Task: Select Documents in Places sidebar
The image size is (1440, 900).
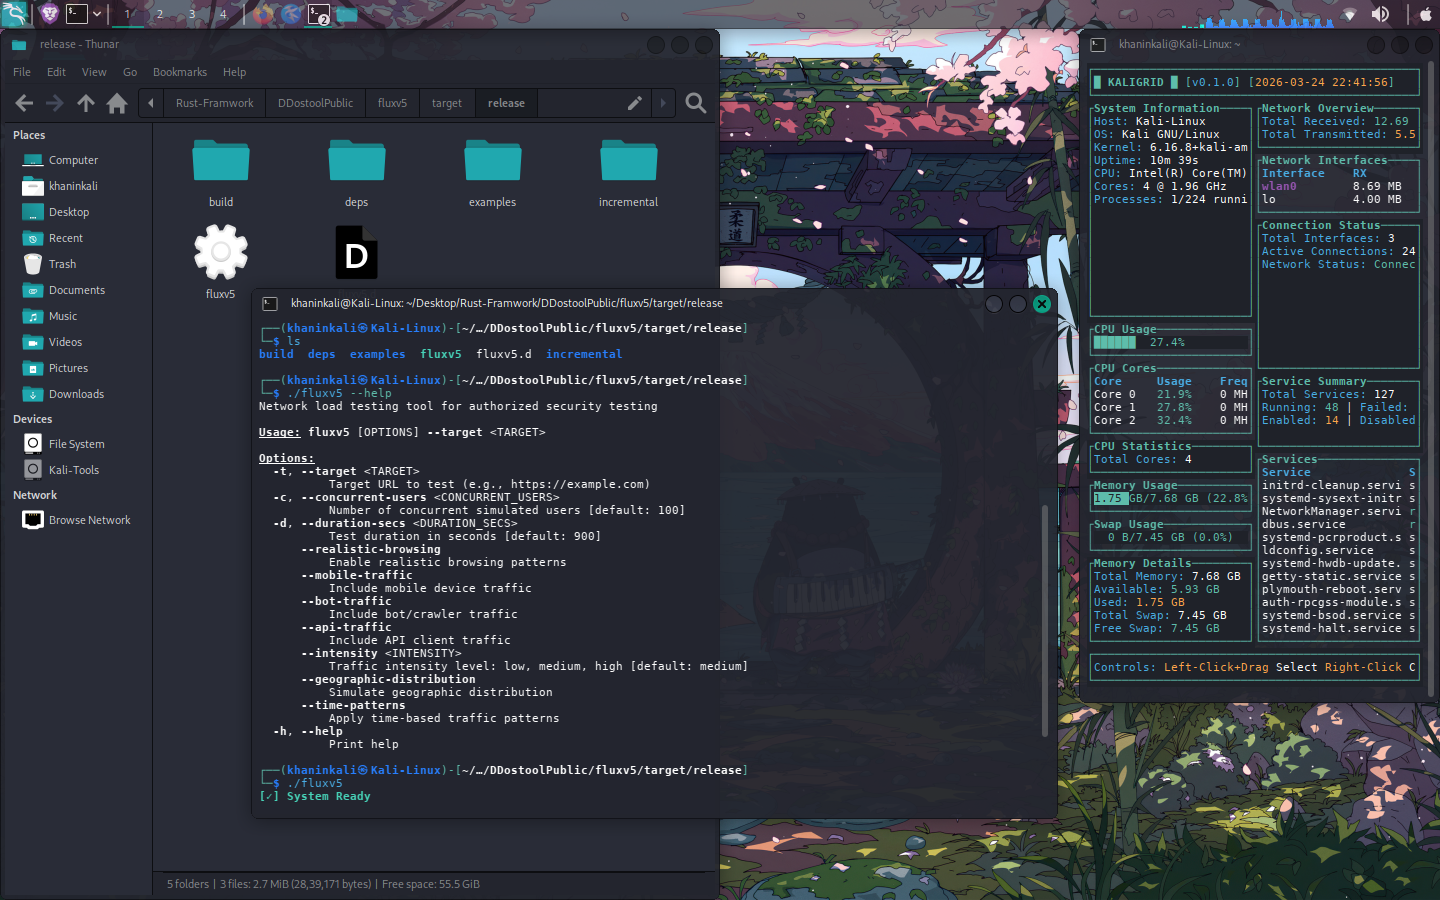Action: click(x=76, y=290)
